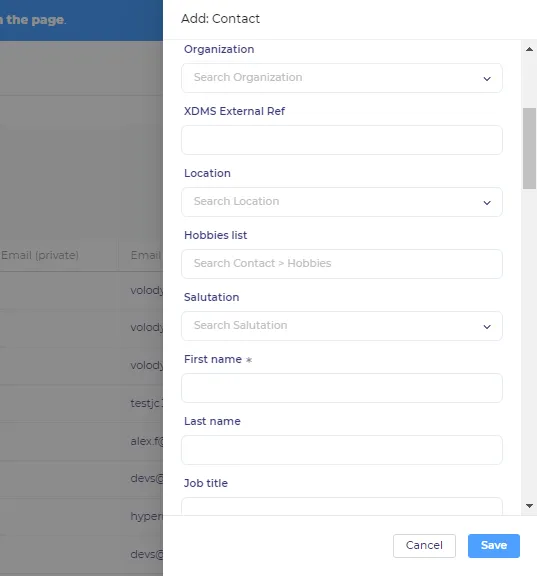
Task: Click the form's vertical scrollbar thumb
Action: (x=529, y=148)
